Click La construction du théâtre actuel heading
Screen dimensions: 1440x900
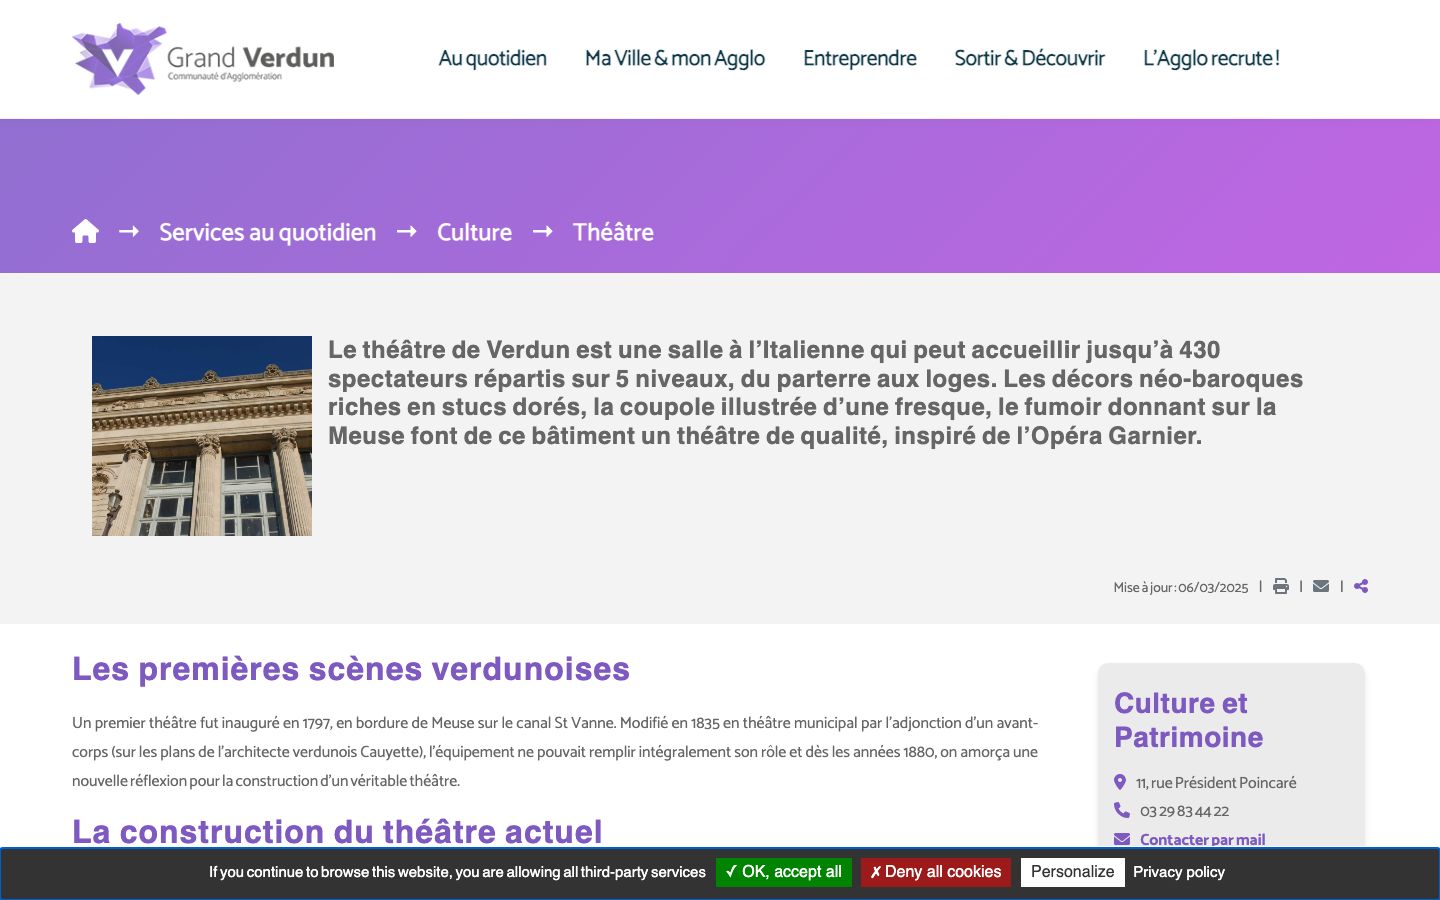click(x=337, y=831)
